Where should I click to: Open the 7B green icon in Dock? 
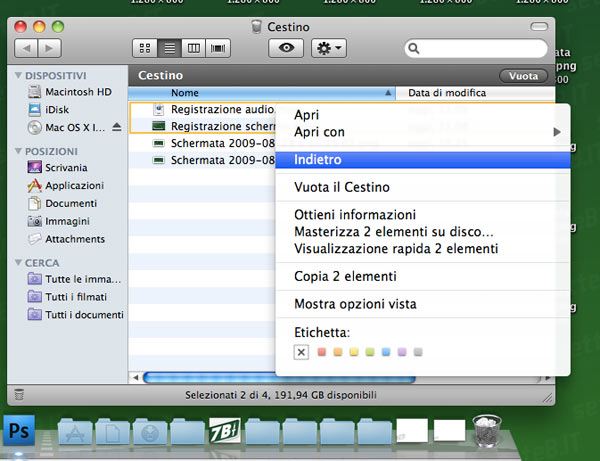[225, 431]
